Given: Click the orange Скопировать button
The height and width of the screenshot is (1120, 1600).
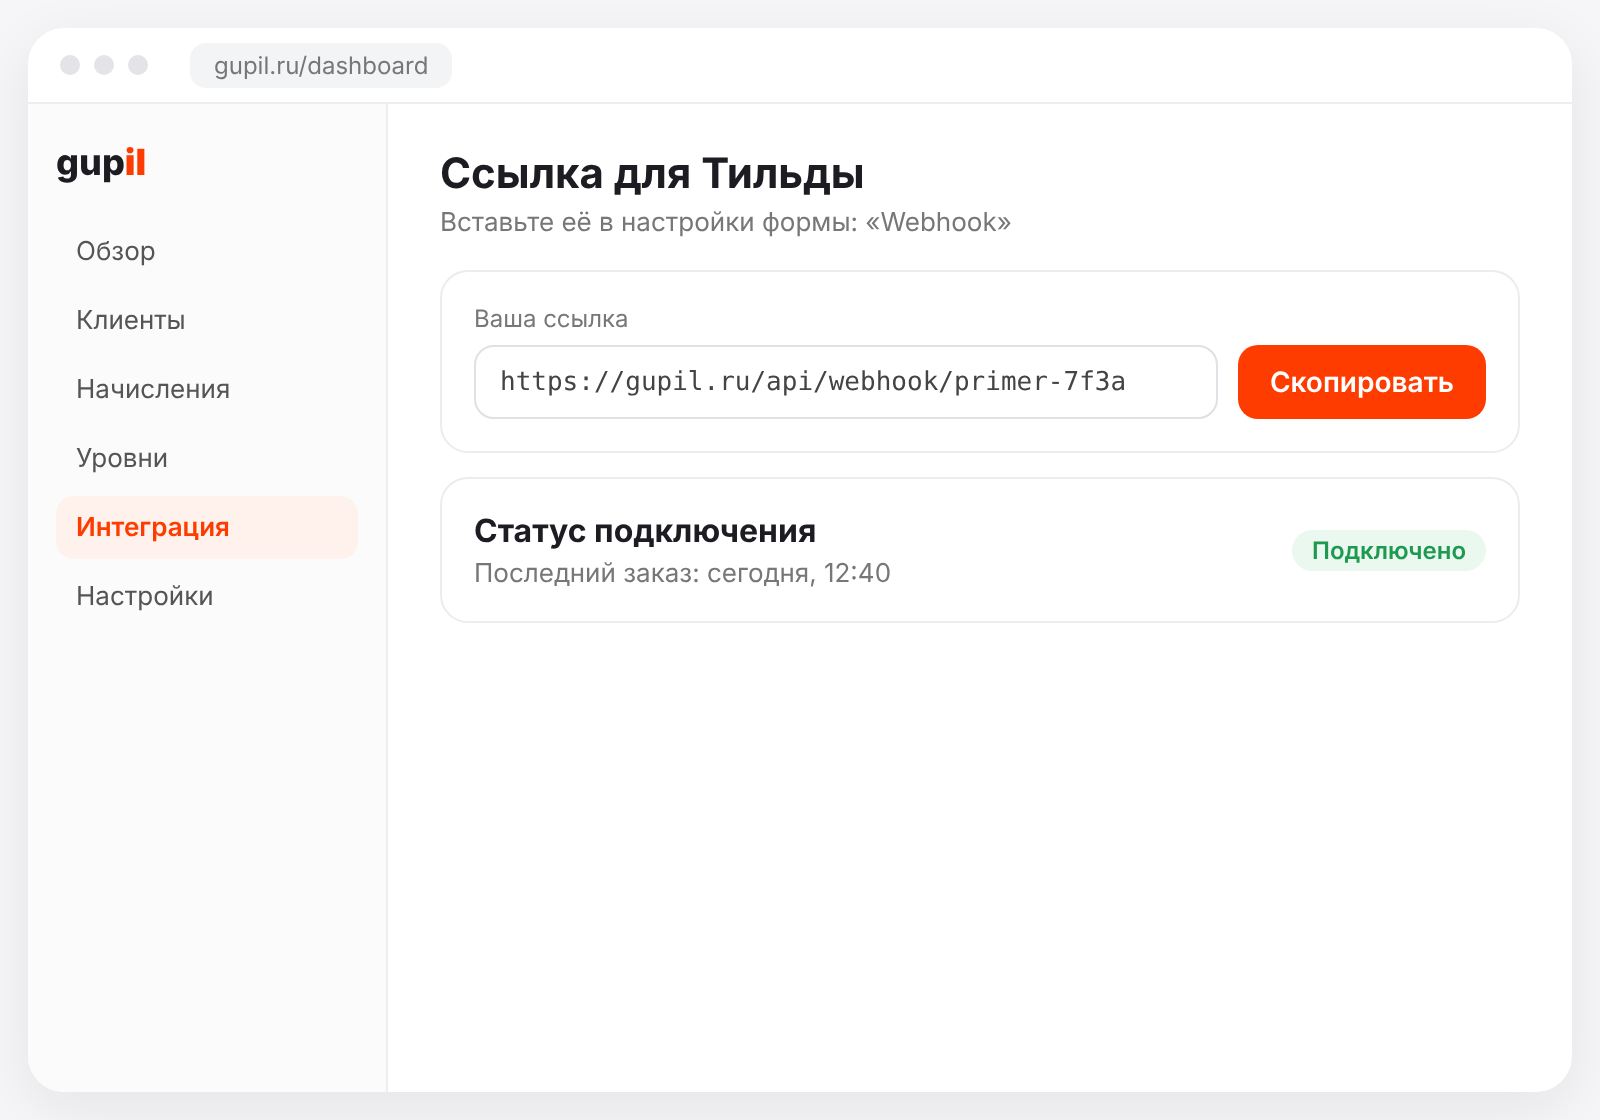Looking at the screenshot, I should 1361,382.
